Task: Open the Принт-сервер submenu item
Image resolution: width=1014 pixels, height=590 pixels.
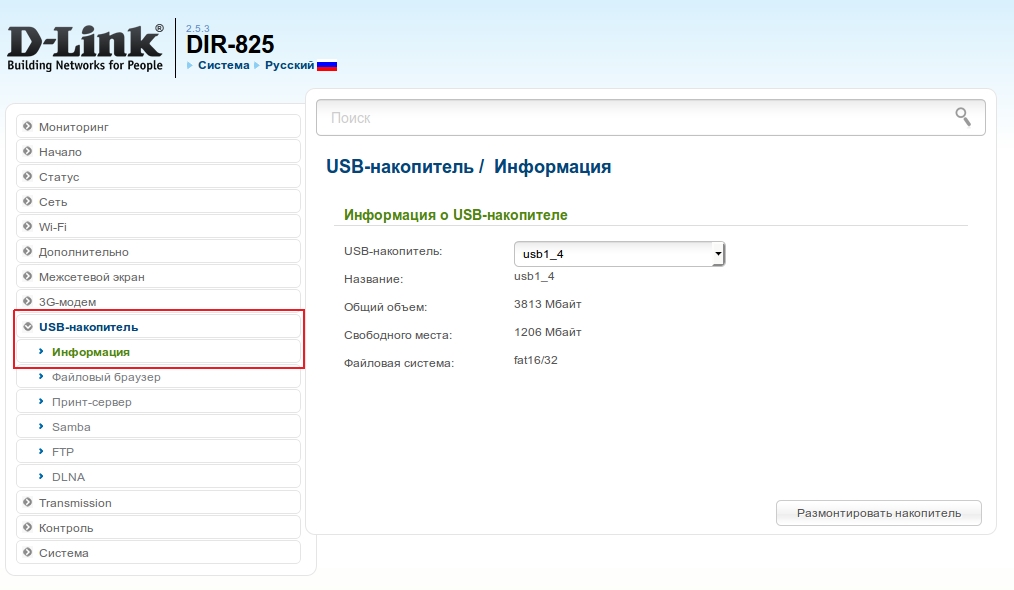Action: [x=91, y=402]
